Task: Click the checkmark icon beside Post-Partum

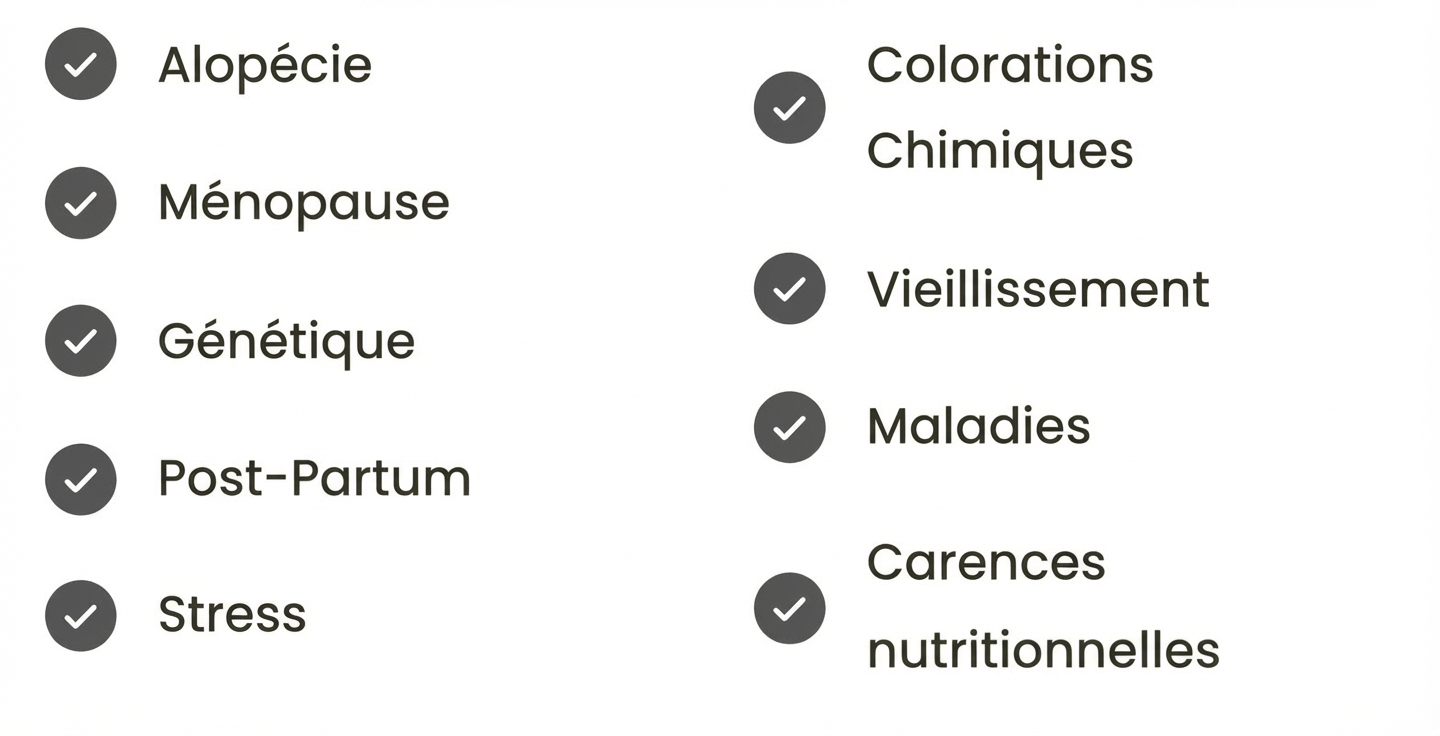Action: click(x=81, y=479)
